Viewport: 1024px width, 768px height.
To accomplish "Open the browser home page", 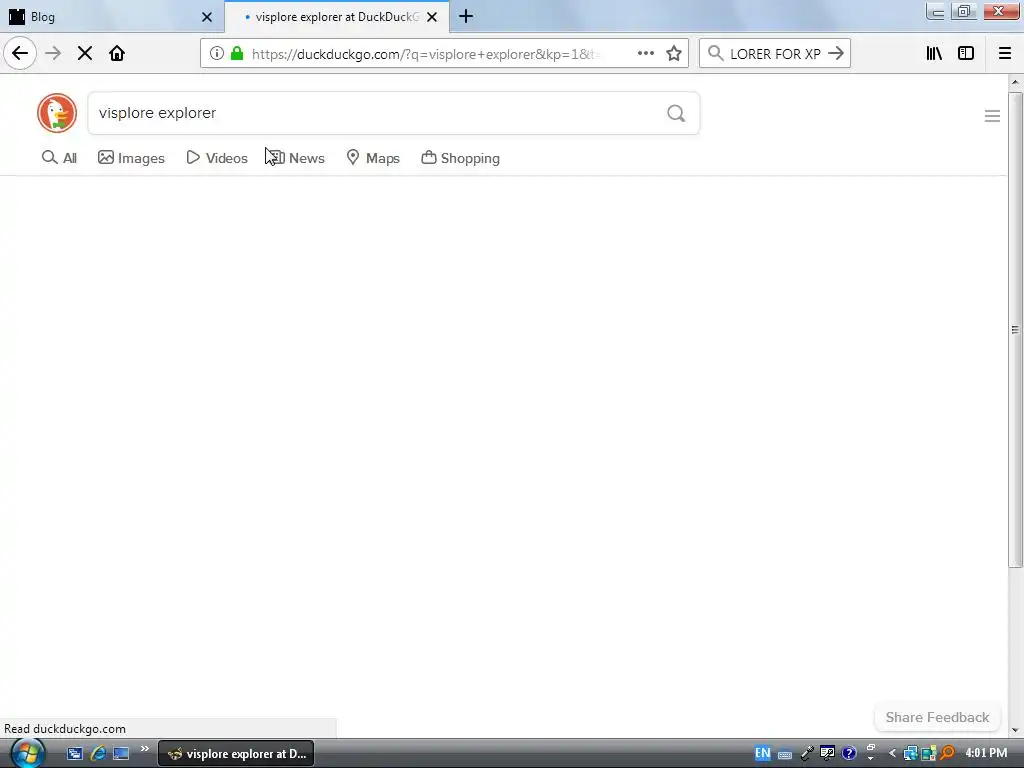I will pos(117,54).
